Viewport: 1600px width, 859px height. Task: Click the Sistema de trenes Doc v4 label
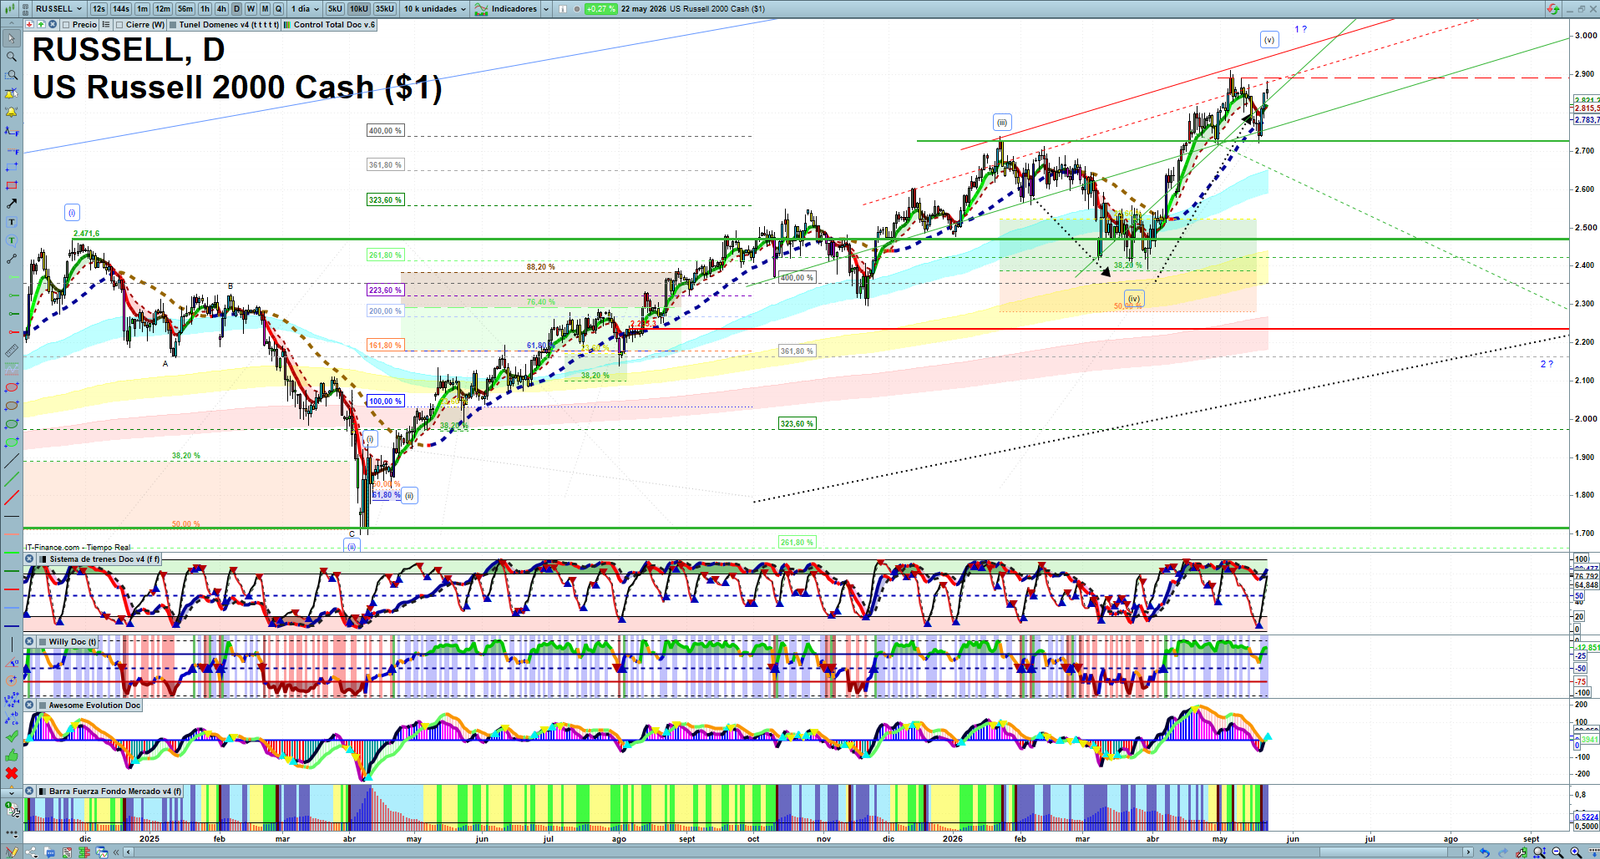104,559
